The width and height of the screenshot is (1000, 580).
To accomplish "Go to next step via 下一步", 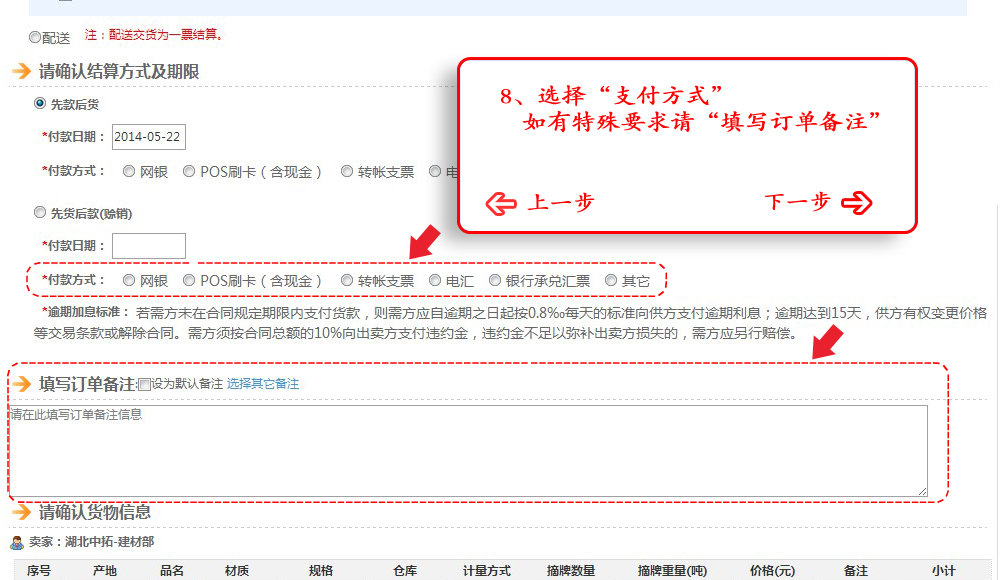I will coord(797,202).
